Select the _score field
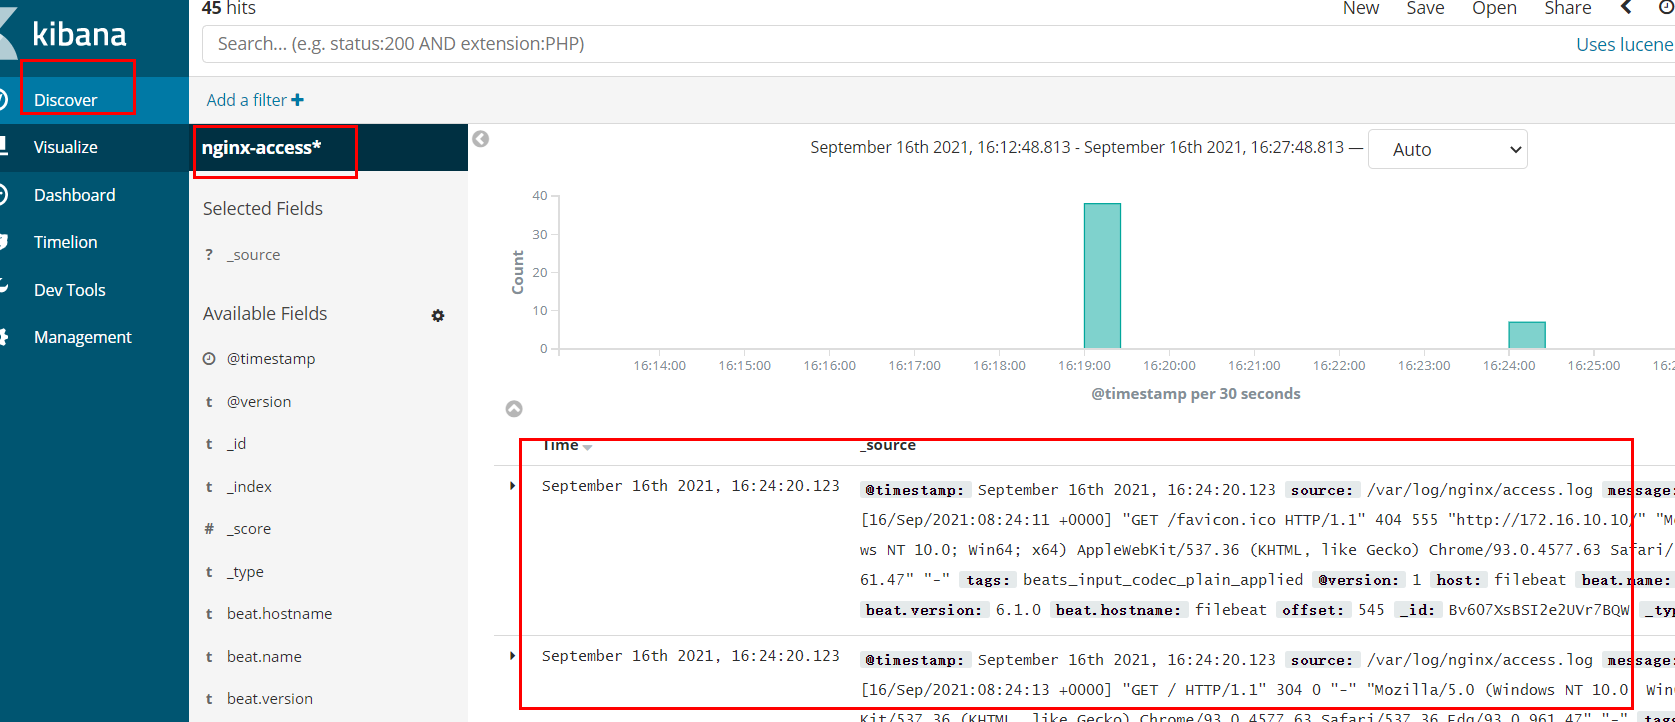The image size is (1675, 722). (249, 529)
